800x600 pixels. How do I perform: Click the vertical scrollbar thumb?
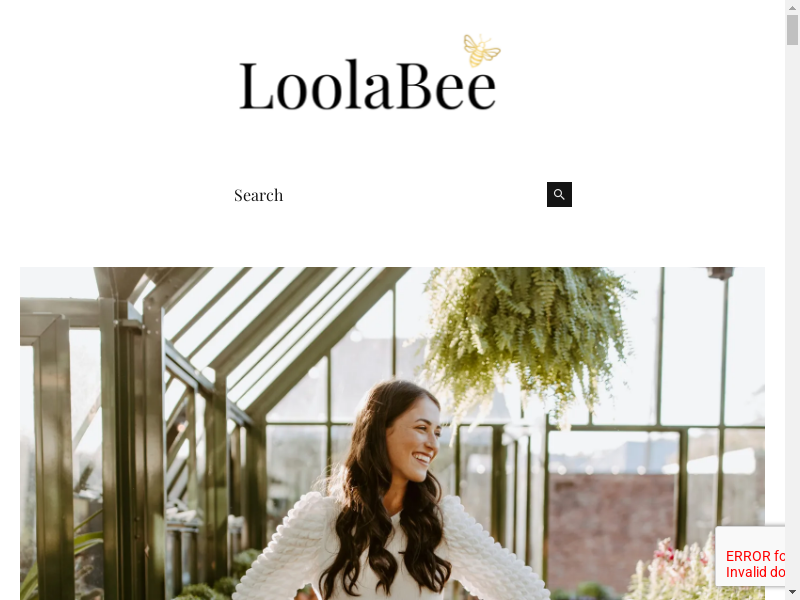792,30
